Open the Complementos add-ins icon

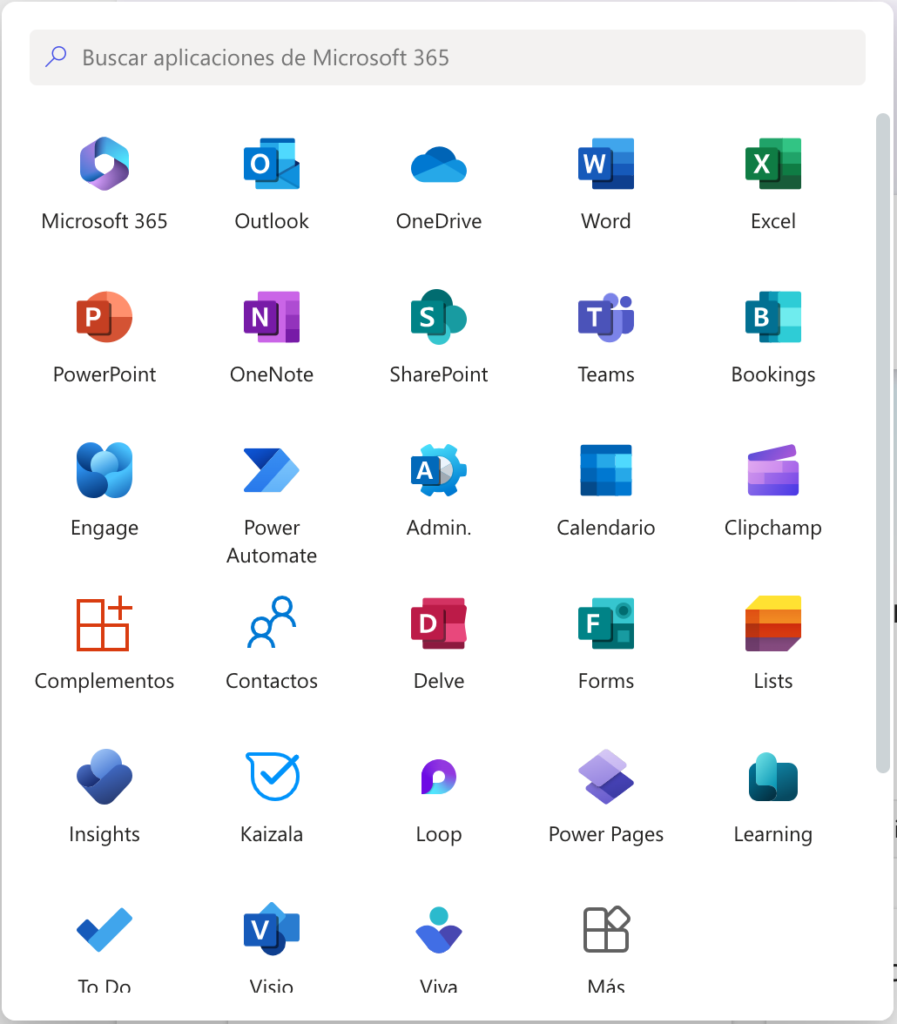coord(104,624)
